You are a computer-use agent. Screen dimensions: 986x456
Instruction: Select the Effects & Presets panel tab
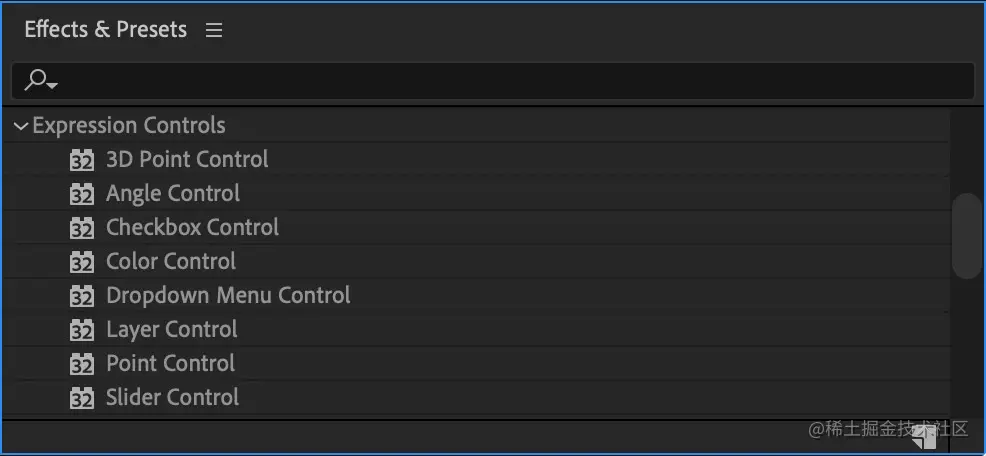point(105,30)
